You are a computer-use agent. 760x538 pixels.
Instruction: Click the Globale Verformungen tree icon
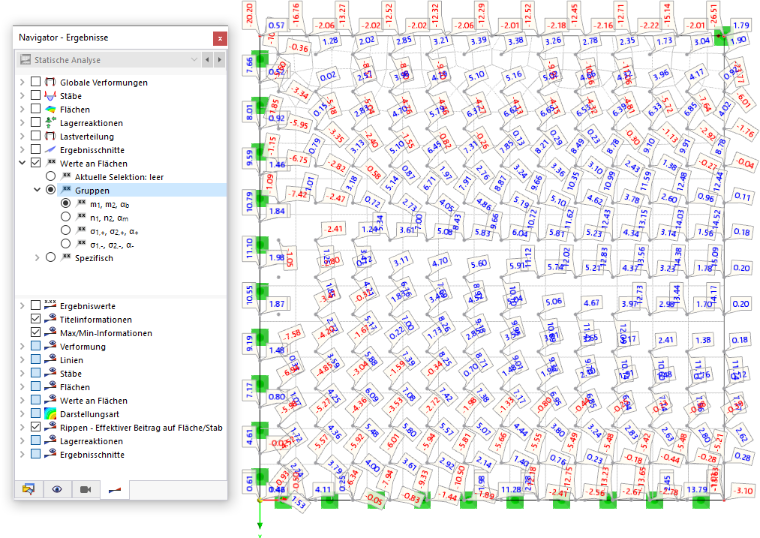pyautogui.click(x=50, y=82)
